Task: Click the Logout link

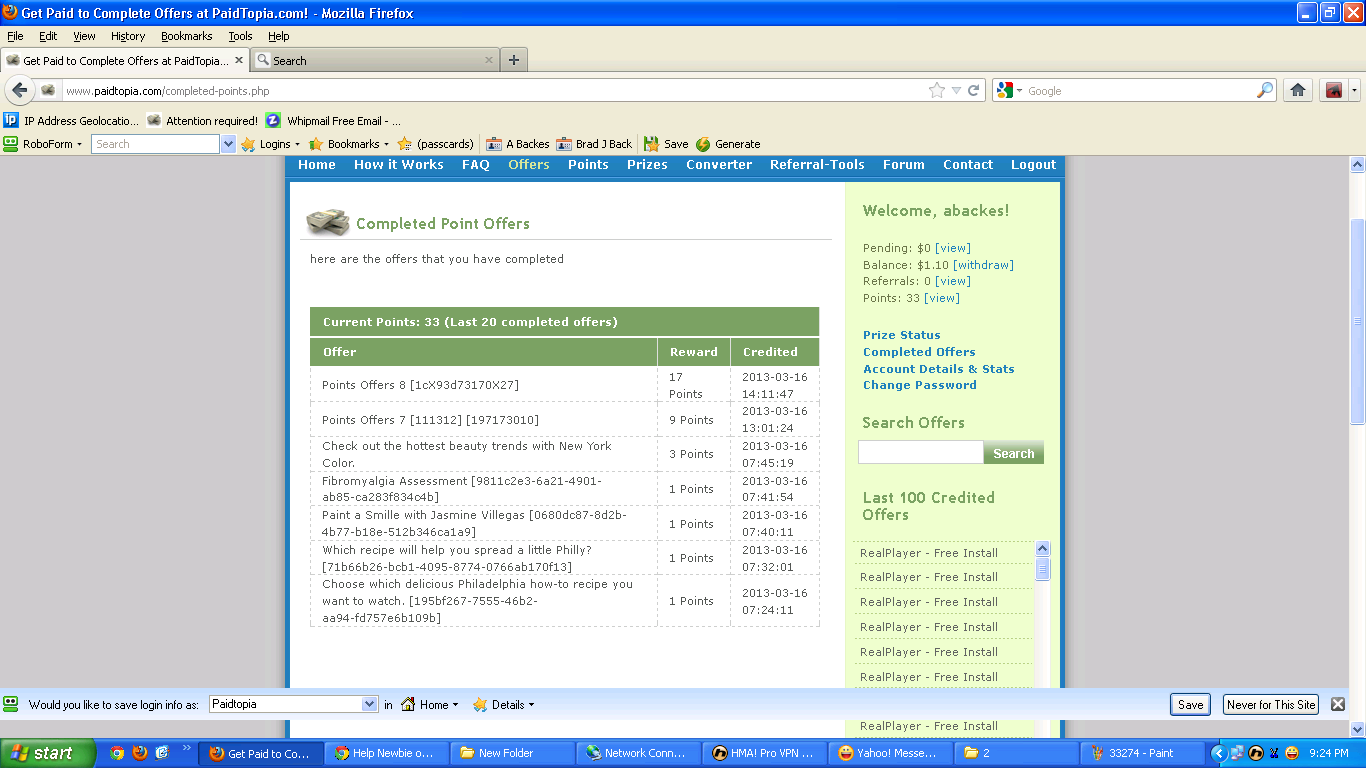Action: [x=1033, y=165]
